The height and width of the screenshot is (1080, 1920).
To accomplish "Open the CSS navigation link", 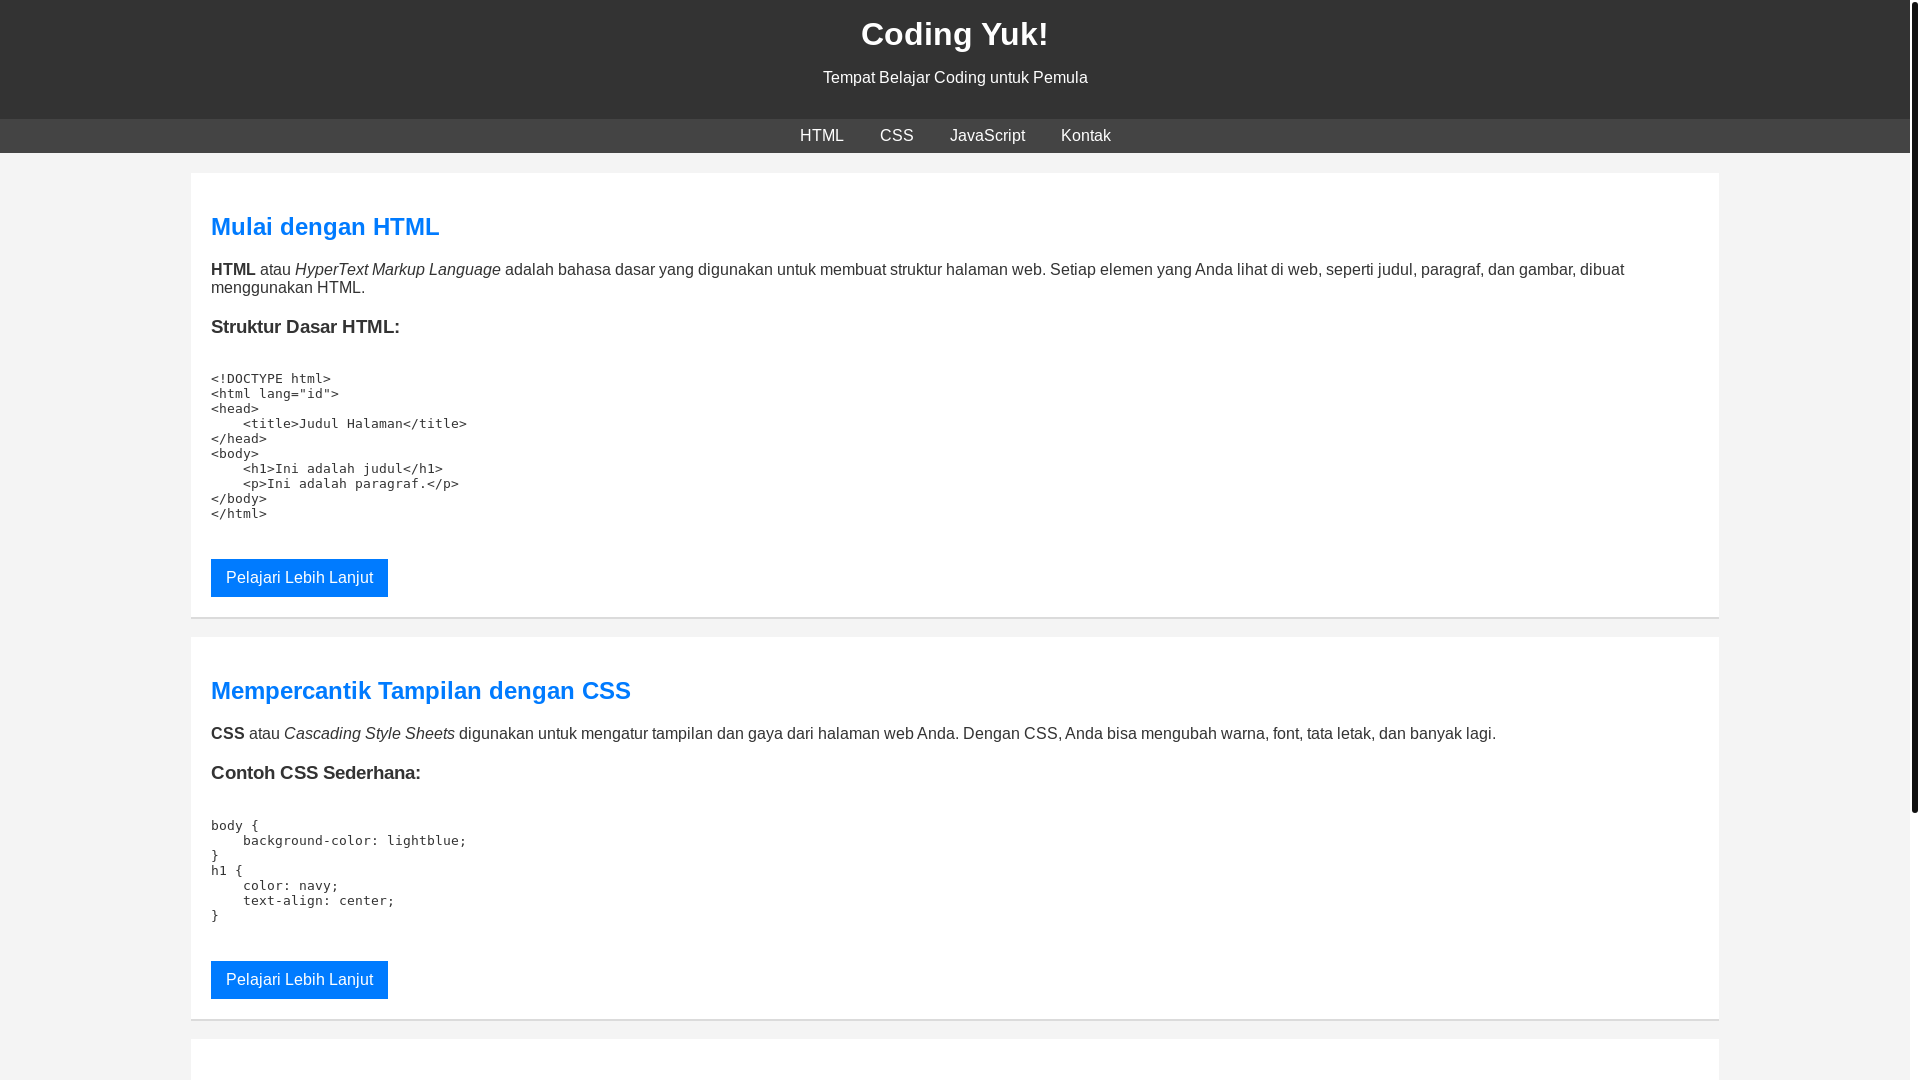I will (896, 136).
